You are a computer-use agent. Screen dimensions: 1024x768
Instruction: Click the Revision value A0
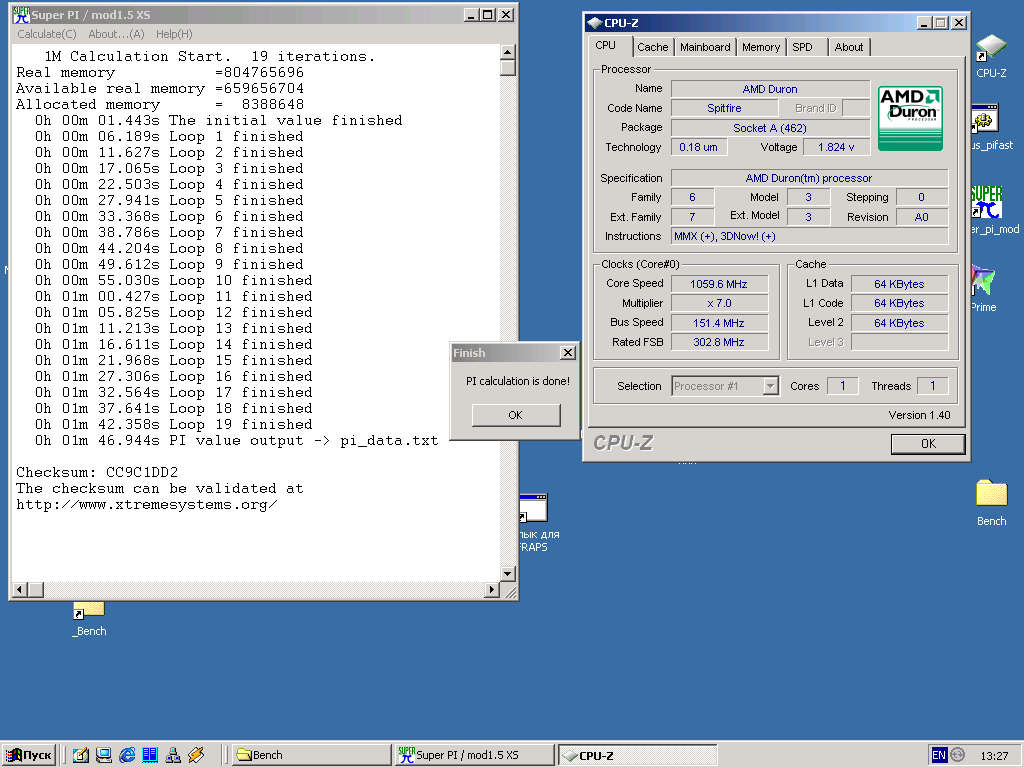(x=921, y=217)
